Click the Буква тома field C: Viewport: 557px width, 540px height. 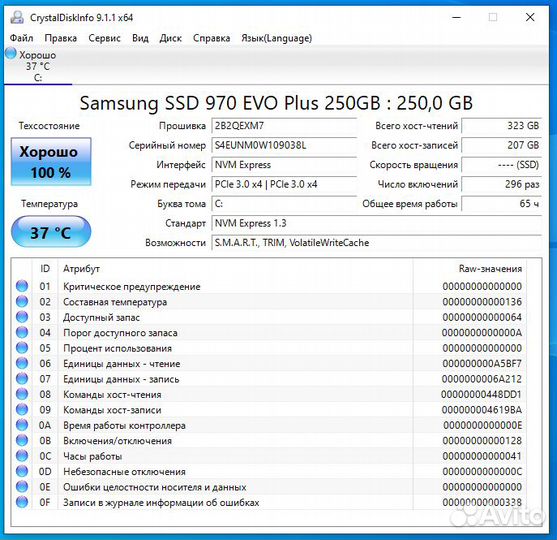point(284,204)
